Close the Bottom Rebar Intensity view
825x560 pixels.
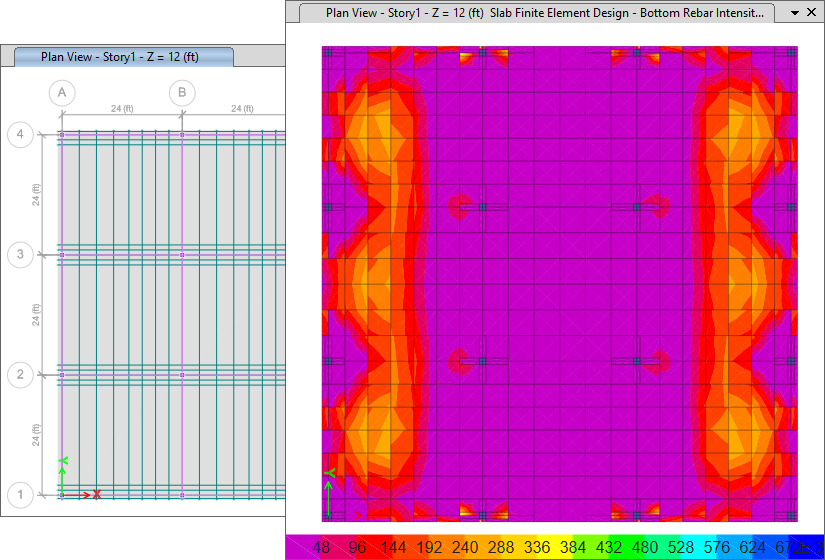[x=813, y=13]
